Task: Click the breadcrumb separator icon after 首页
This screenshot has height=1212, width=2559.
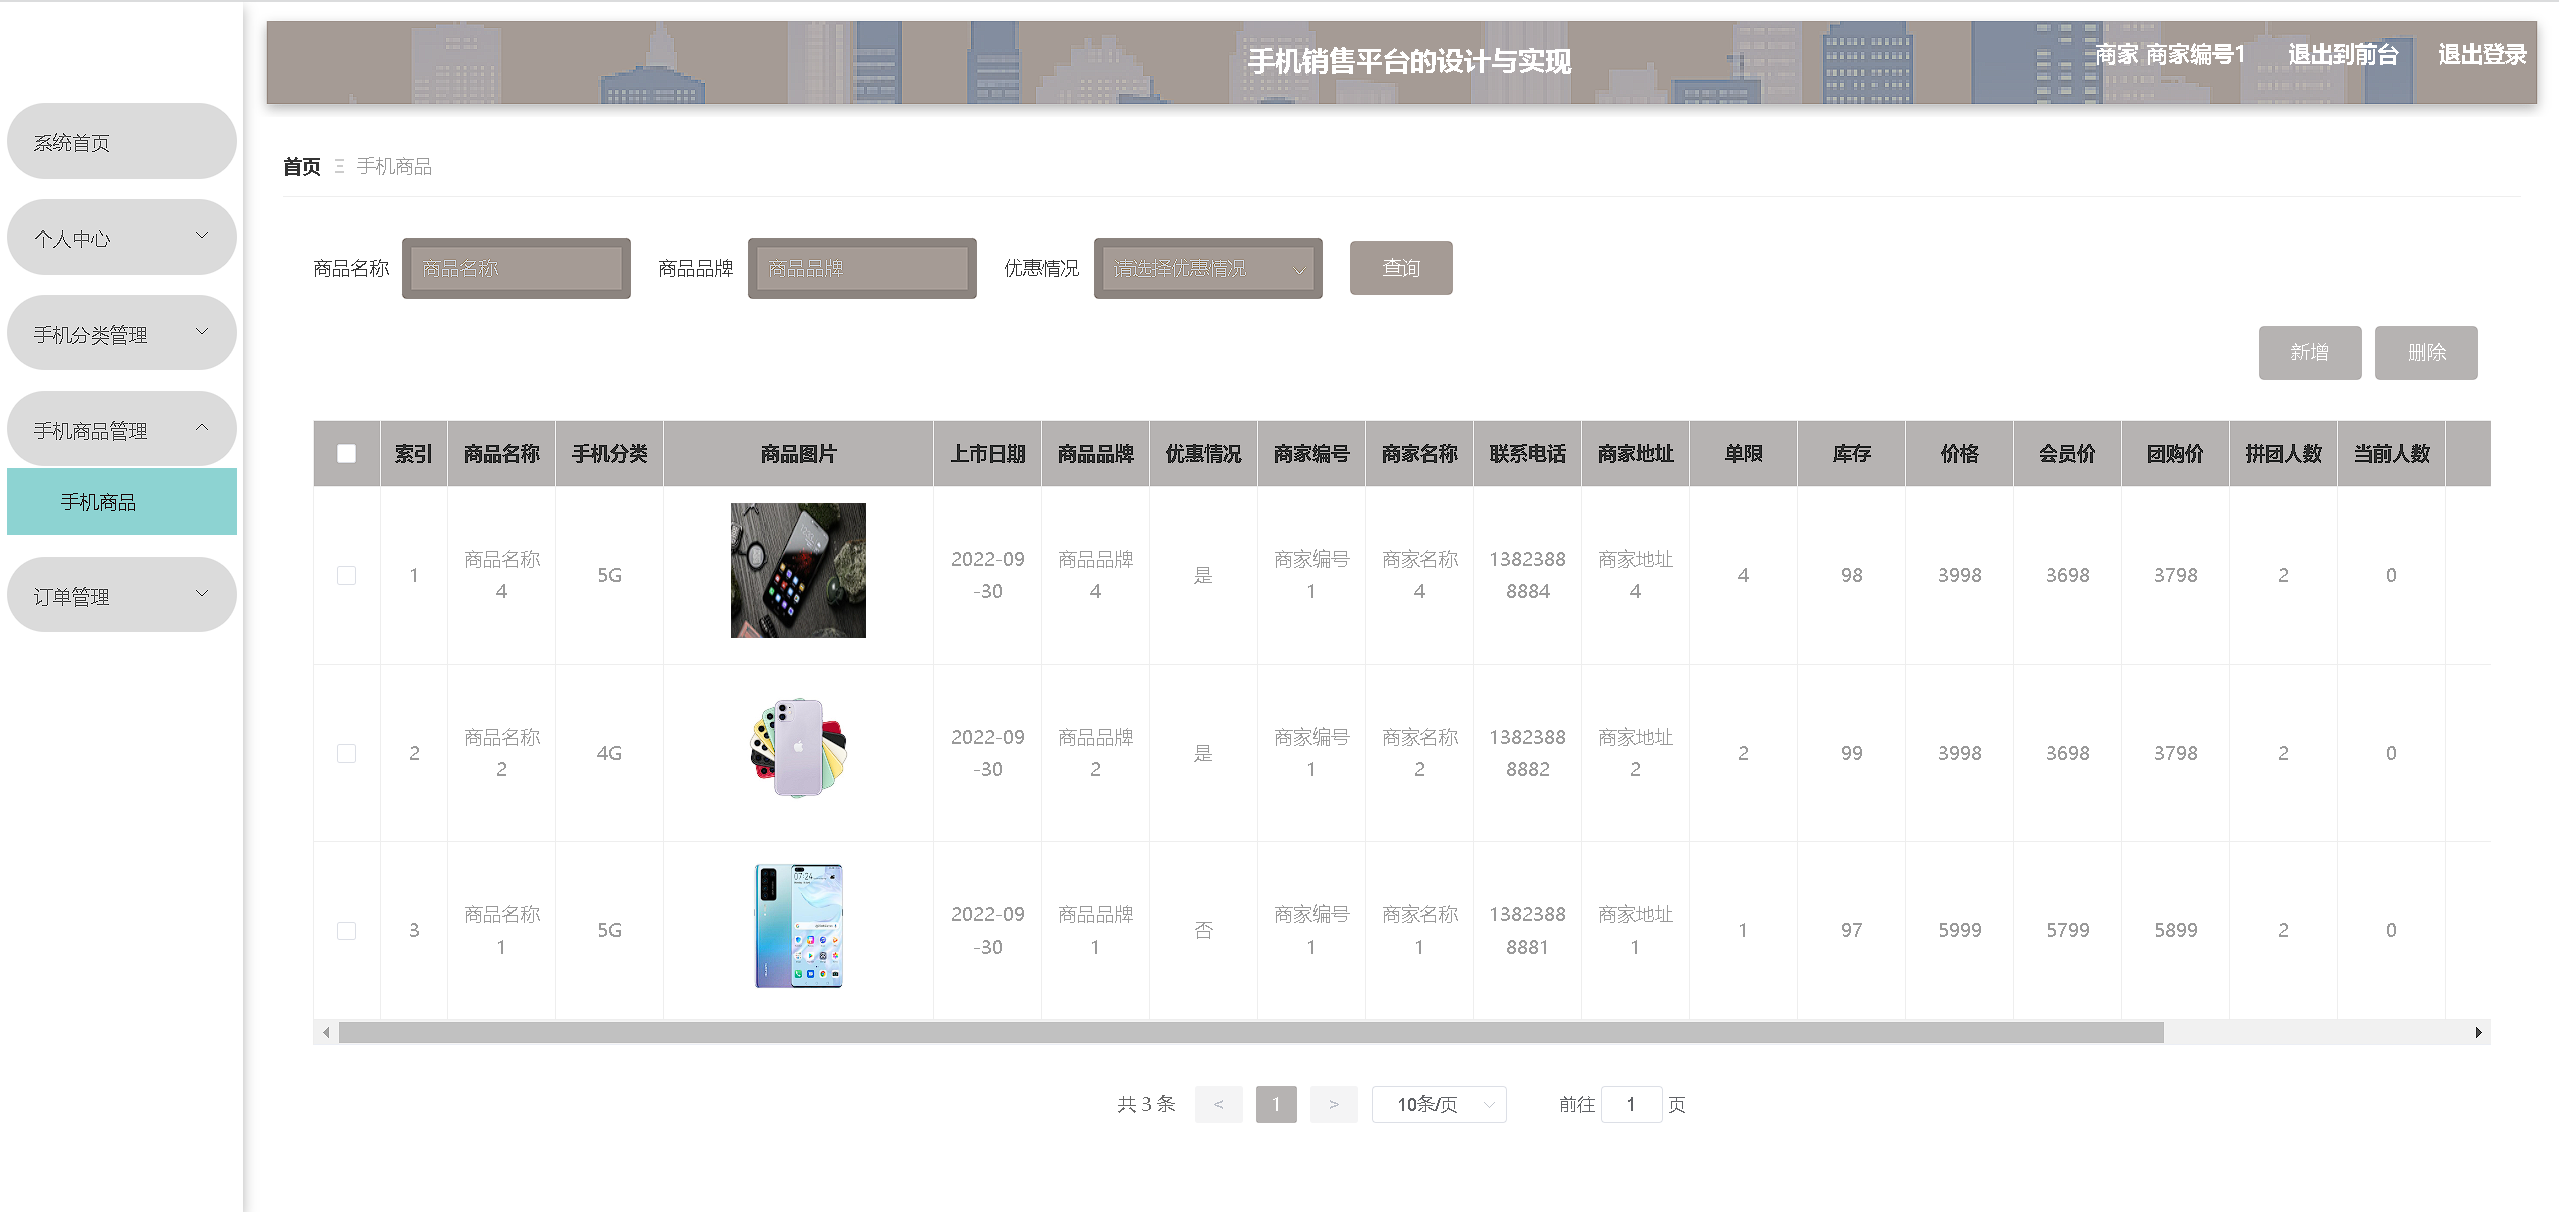Action: pyautogui.click(x=339, y=166)
